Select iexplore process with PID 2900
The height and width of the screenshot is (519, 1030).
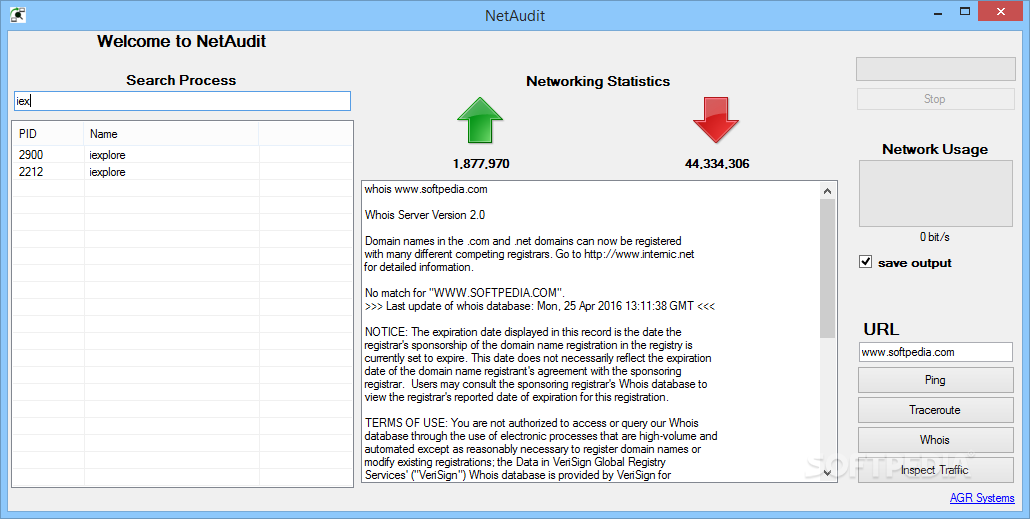click(182, 155)
